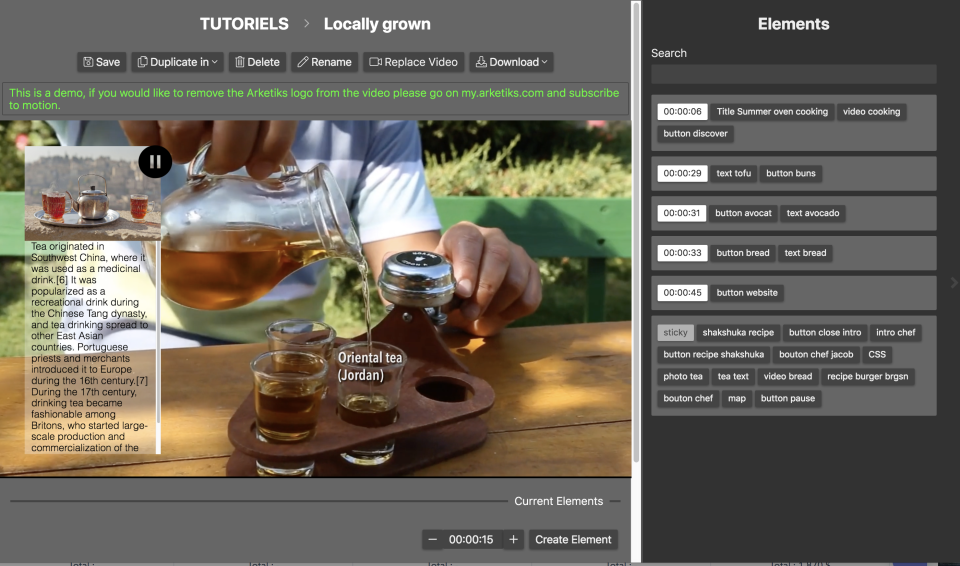Jump to timestamp 00:00:29
Viewport: 960px width, 566px height.
click(682, 173)
